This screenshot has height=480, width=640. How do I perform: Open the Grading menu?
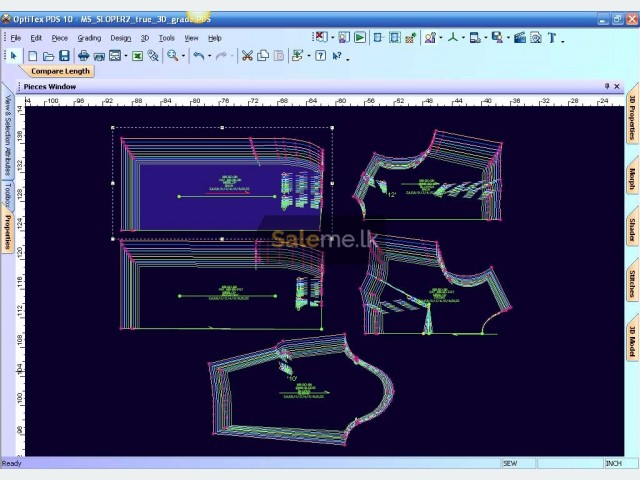point(89,38)
